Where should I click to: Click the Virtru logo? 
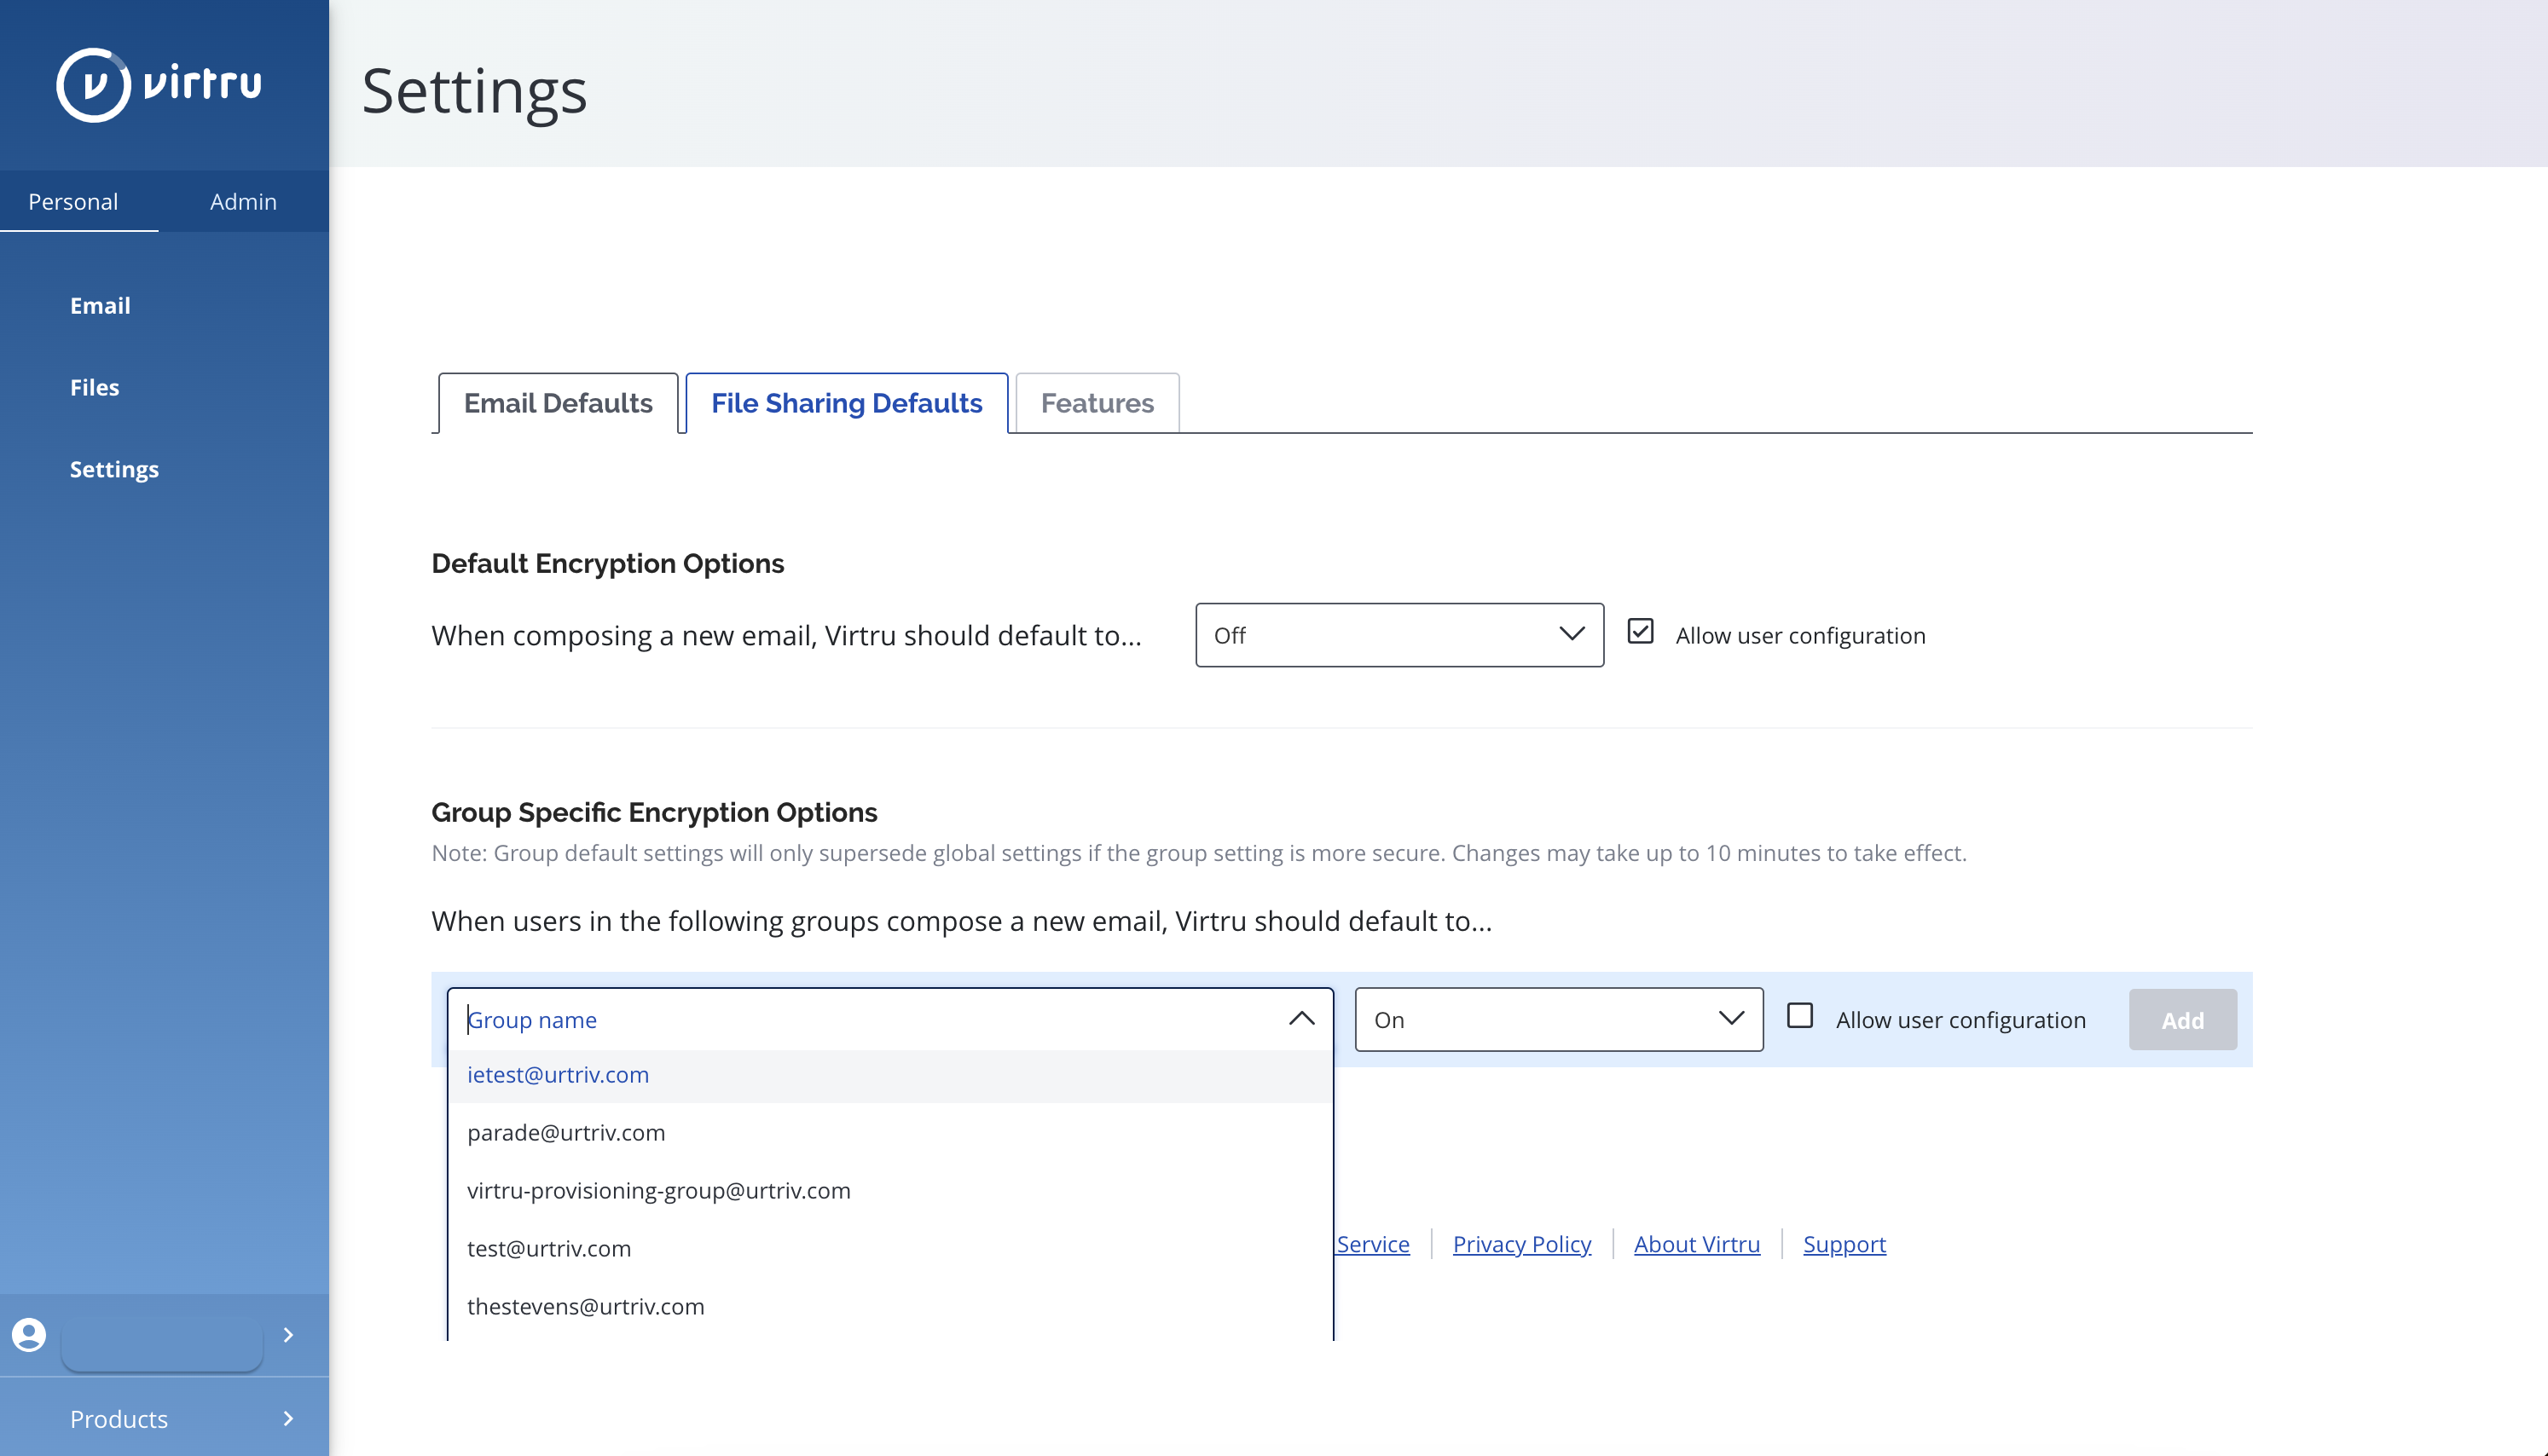[160, 84]
